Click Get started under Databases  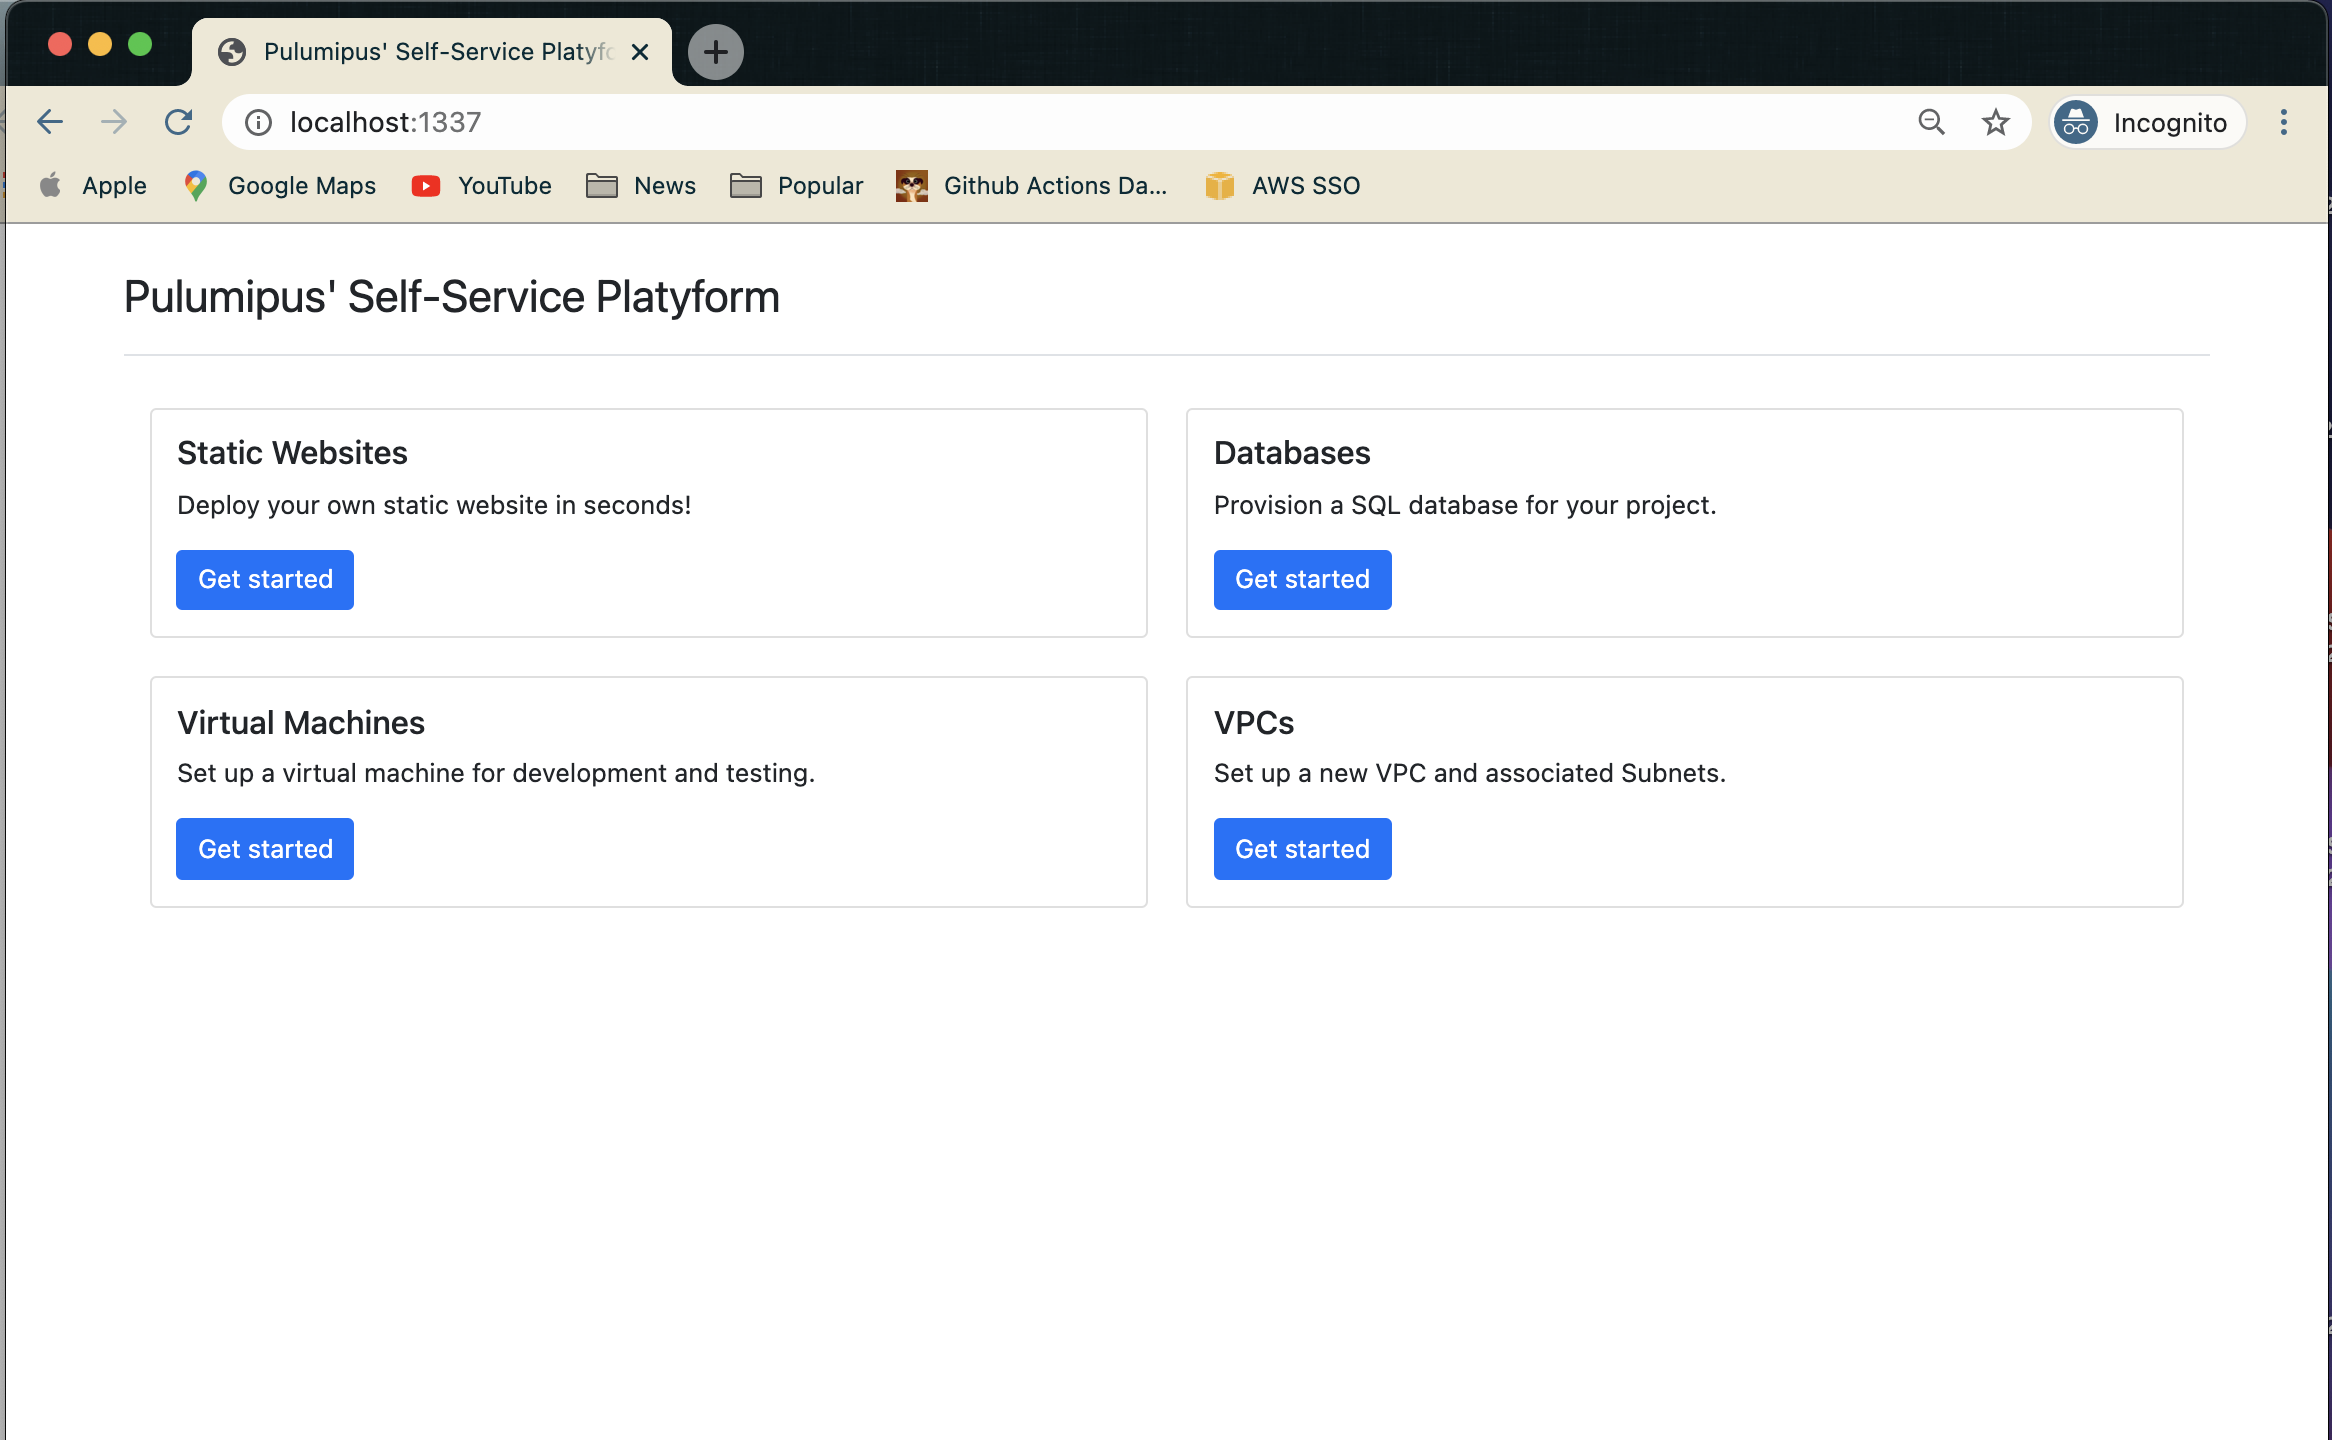(1302, 580)
